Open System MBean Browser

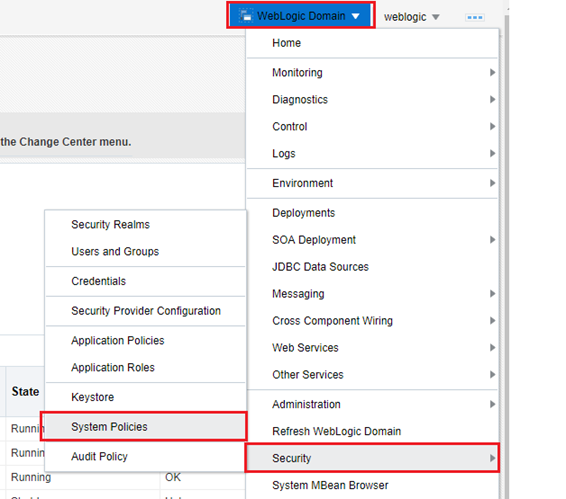click(373, 485)
